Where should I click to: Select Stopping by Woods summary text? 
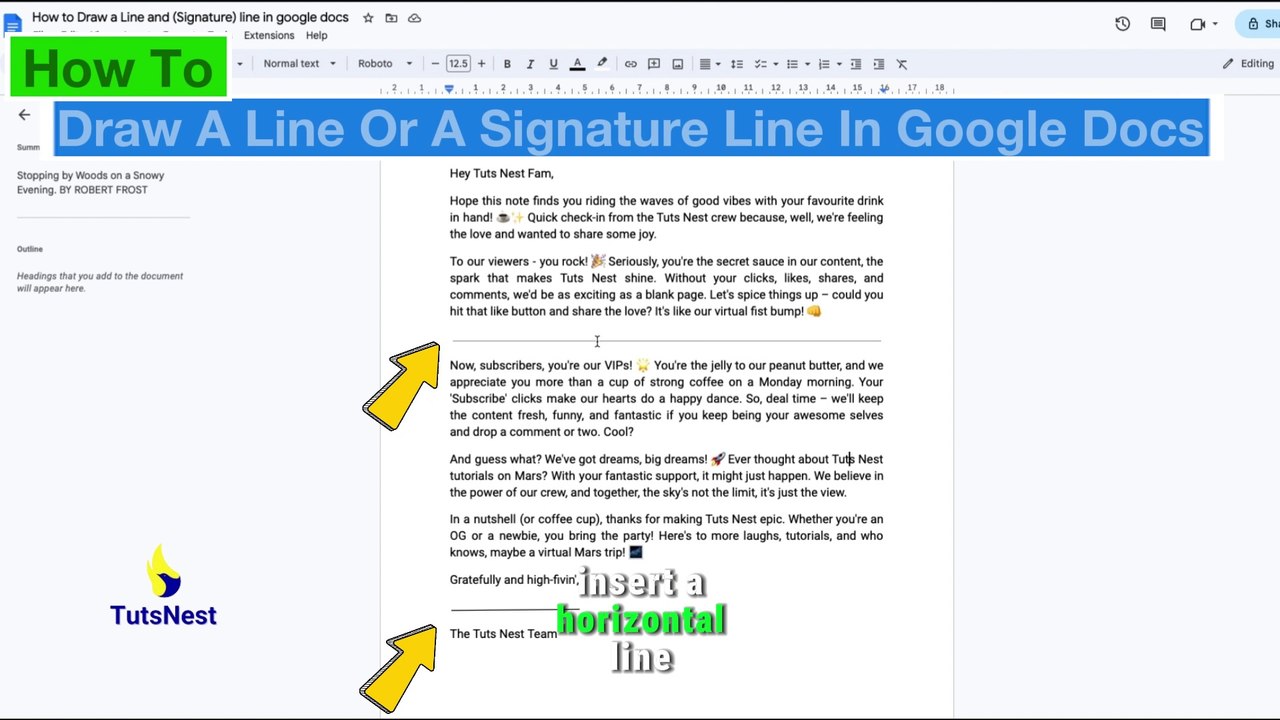coord(90,182)
